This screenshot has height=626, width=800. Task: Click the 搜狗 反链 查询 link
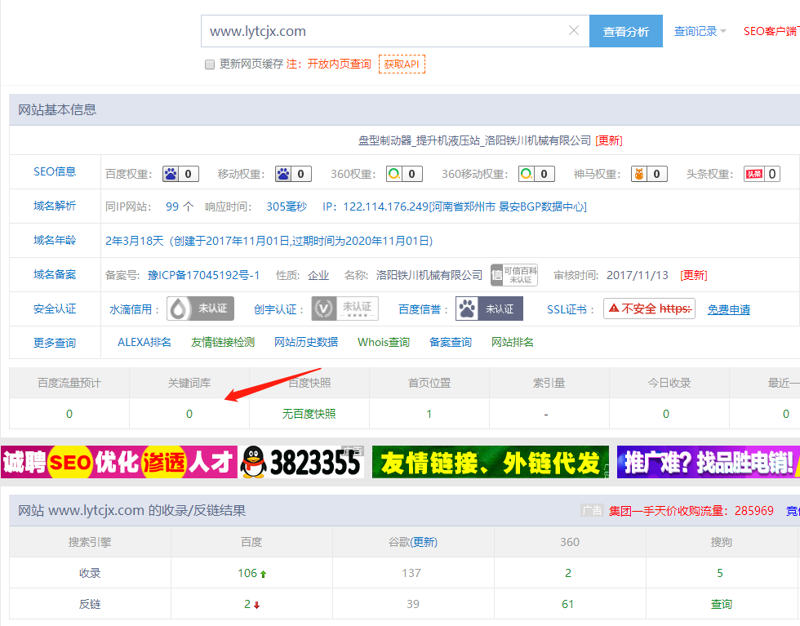pos(721,604)
